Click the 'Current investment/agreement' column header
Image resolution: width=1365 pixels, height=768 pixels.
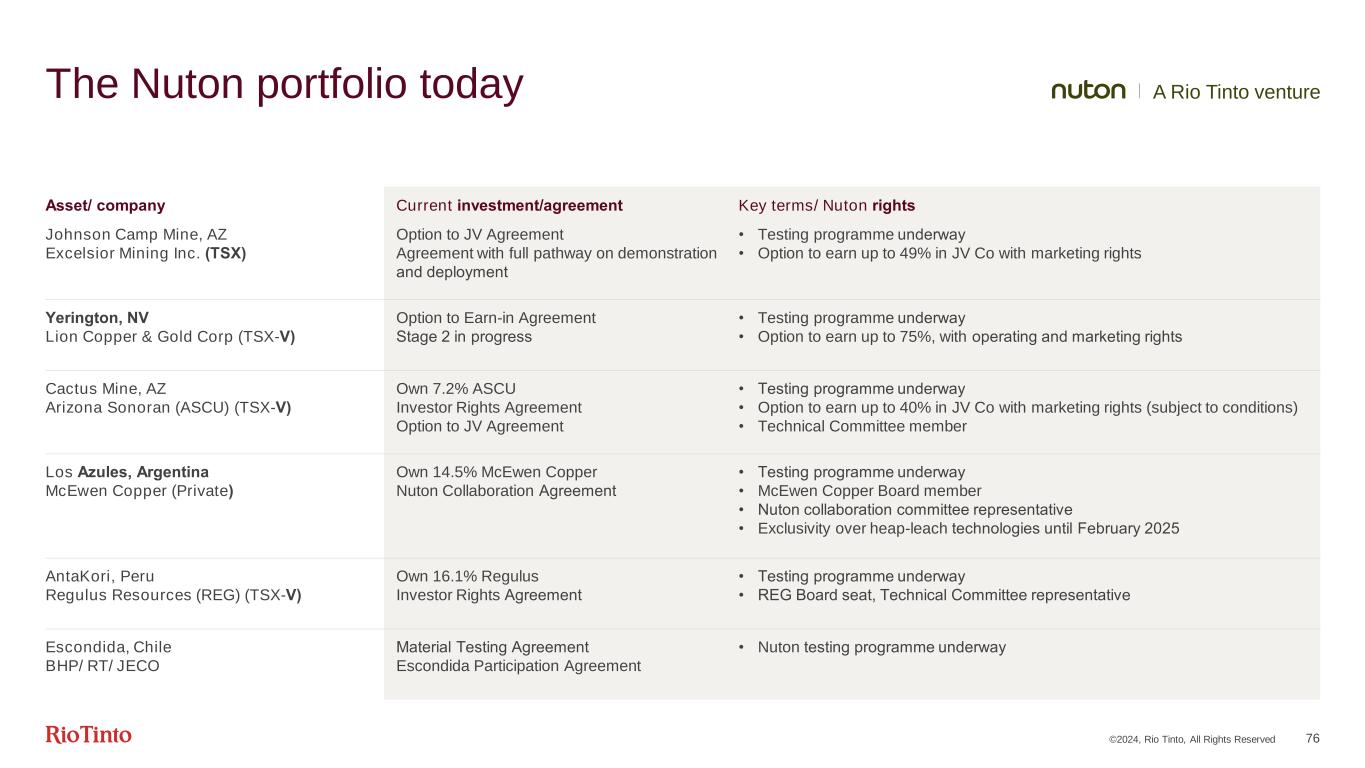pyautogui.click(x=509, y=206)
